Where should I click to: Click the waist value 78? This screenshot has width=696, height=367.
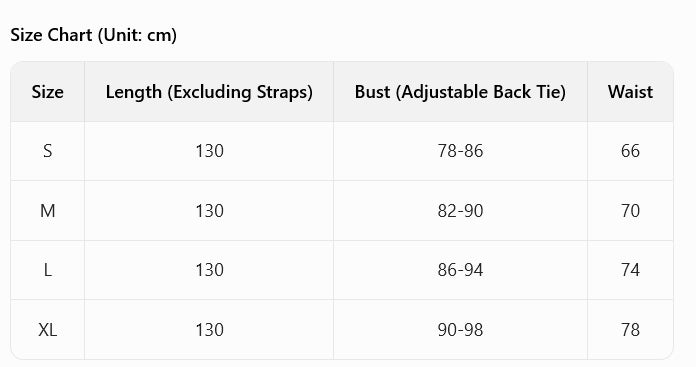tap(630, 330)
